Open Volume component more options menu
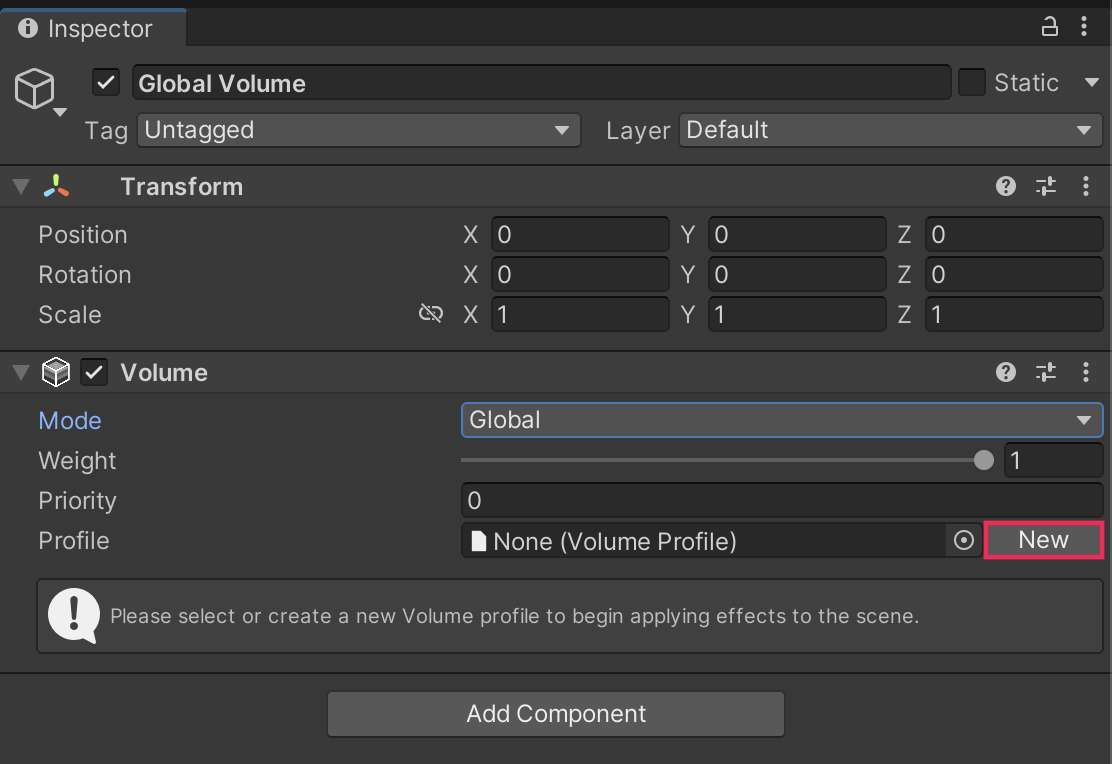 pyautogui.click(x=1086, y=372)
